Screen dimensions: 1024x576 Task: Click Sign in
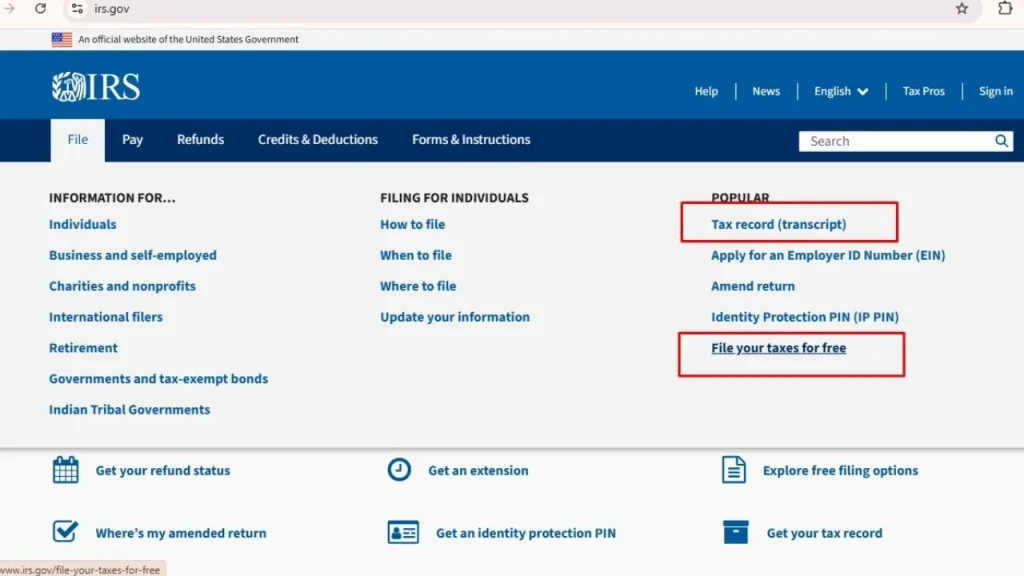[995, 91]
